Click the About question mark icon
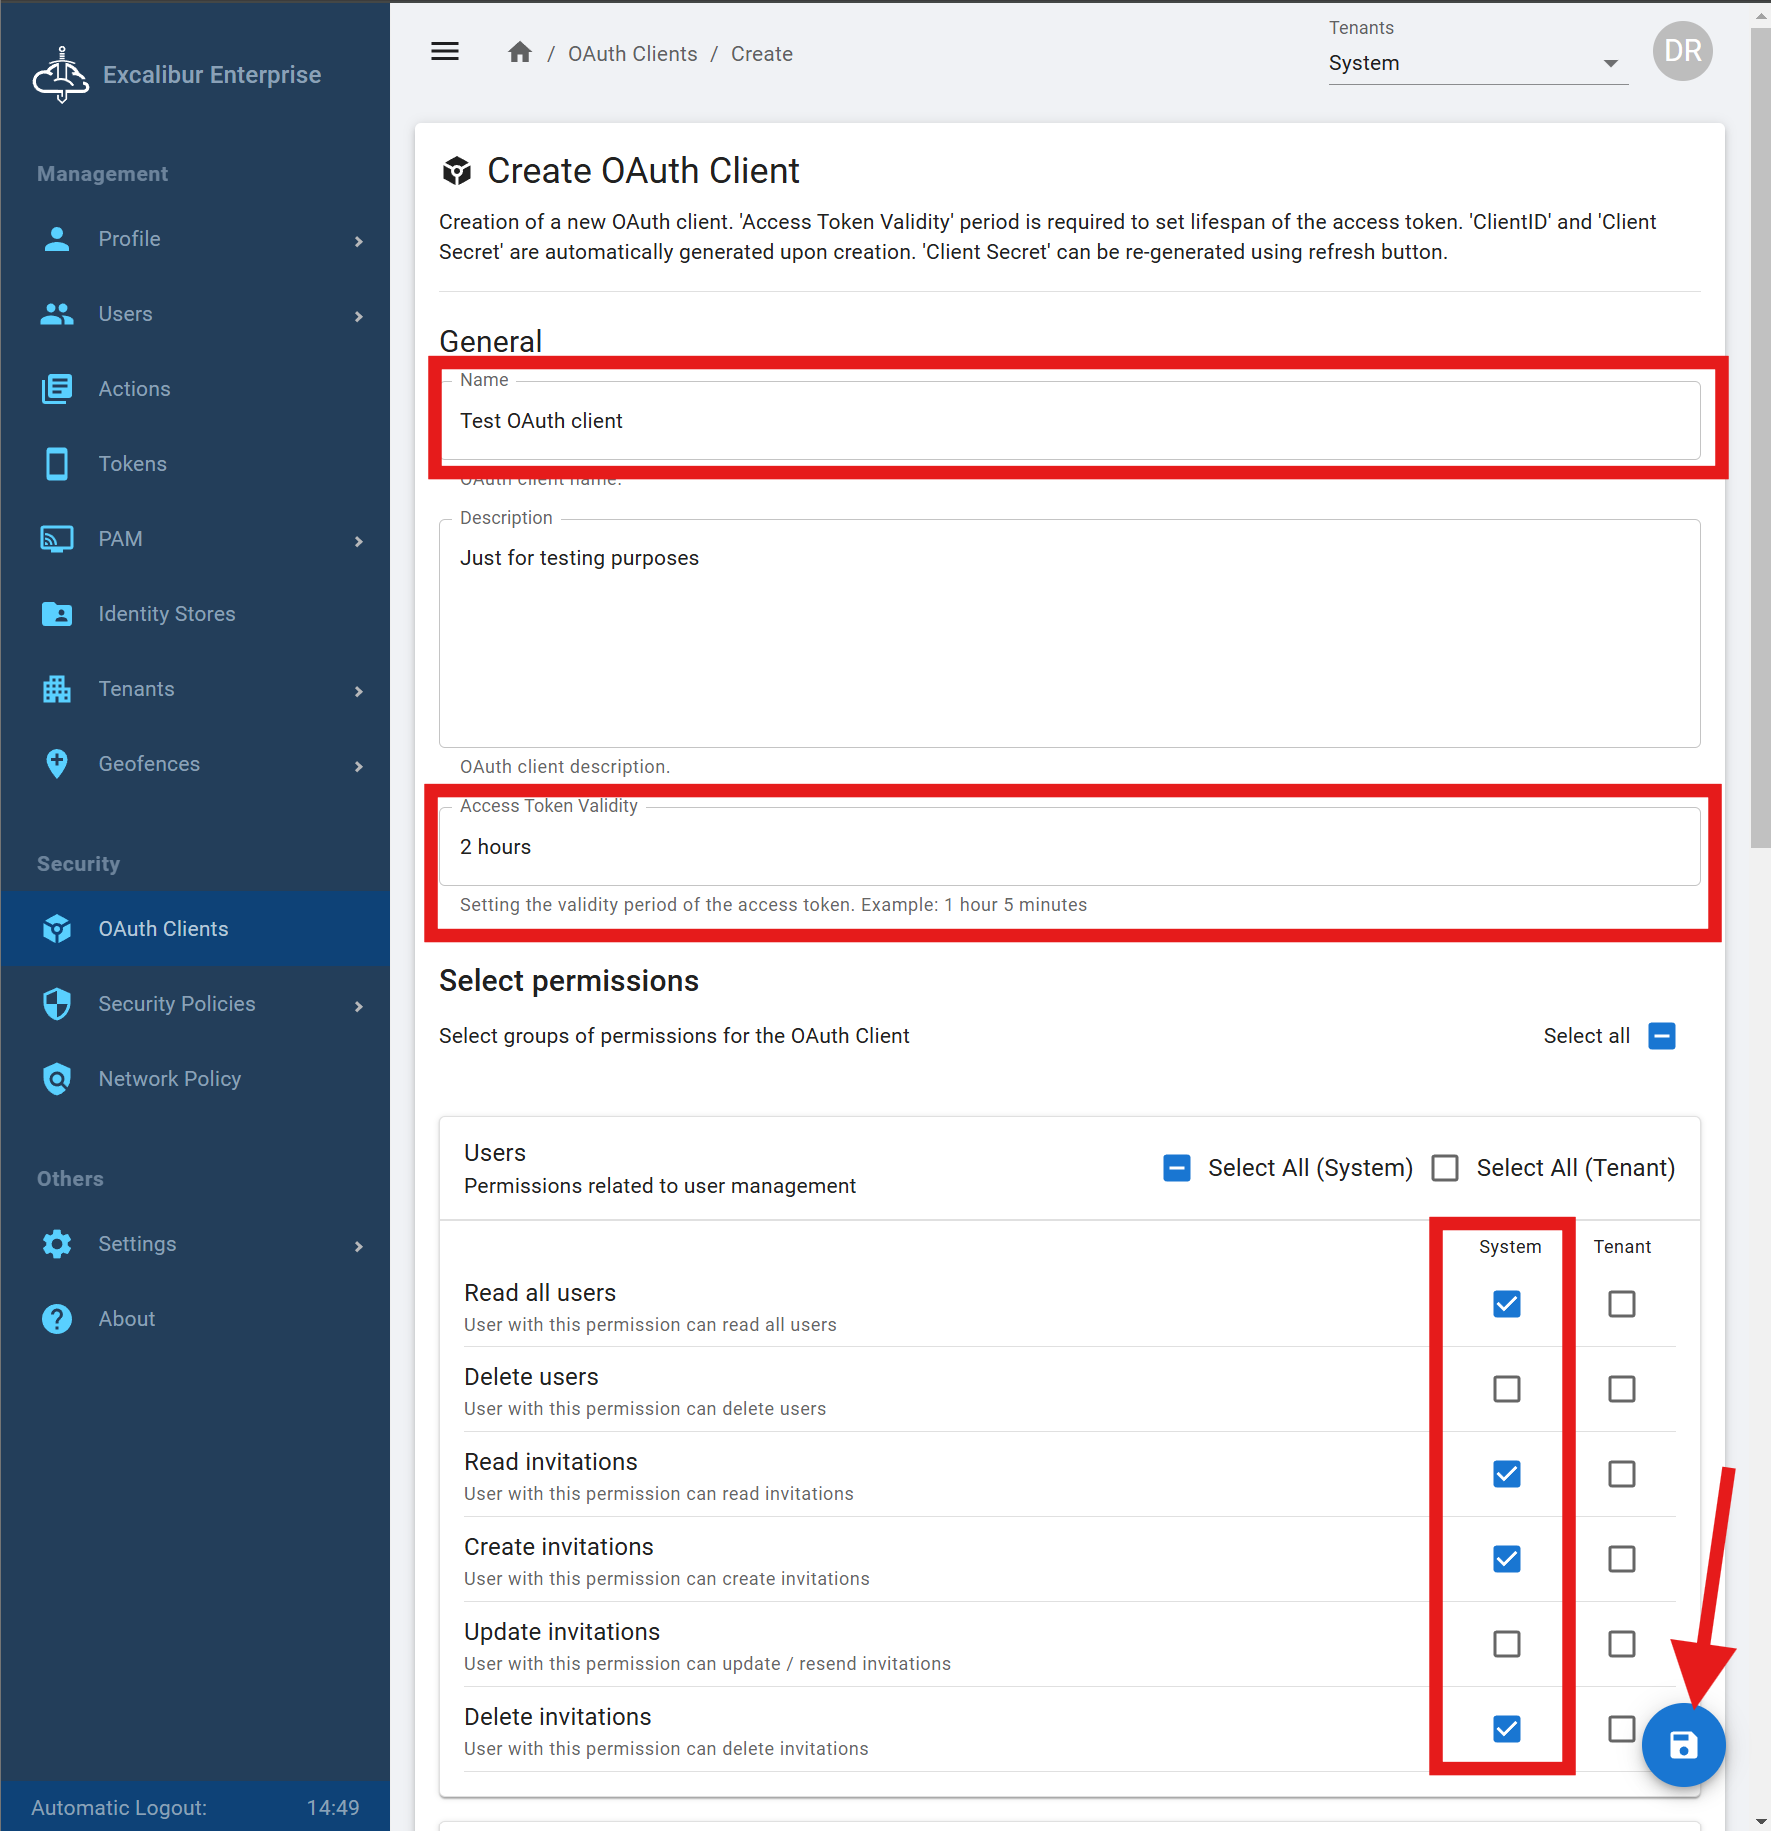Image resolution: width=1771 pixels, height=1831 pixels. 57,1319
